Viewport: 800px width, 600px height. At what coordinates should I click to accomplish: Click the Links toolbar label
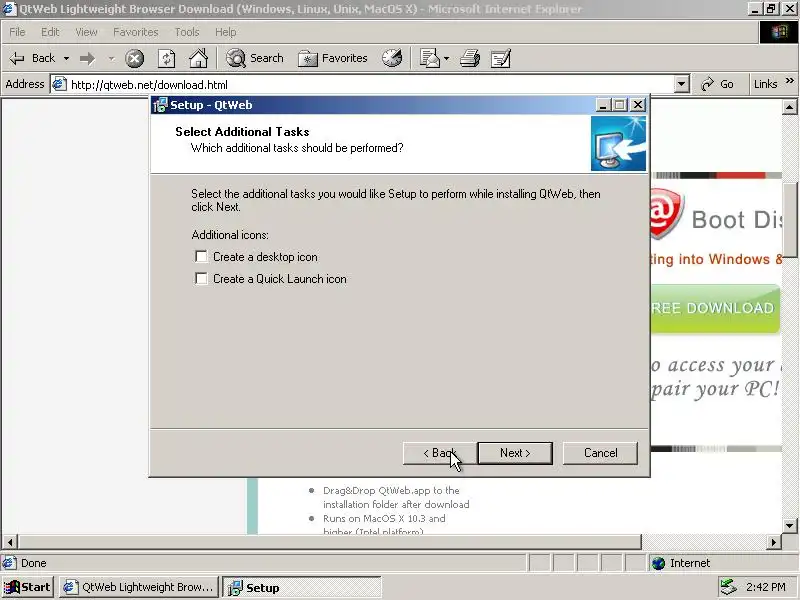tap(765, 84)
